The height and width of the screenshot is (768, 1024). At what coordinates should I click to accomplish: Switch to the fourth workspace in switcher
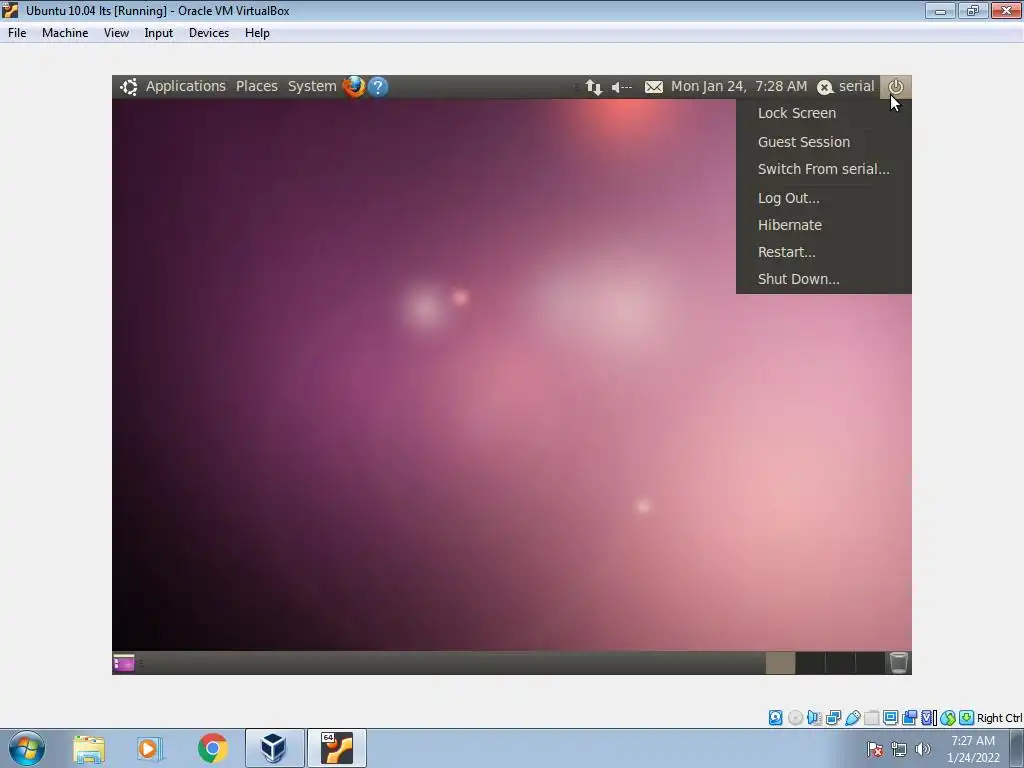pos(870,663)
